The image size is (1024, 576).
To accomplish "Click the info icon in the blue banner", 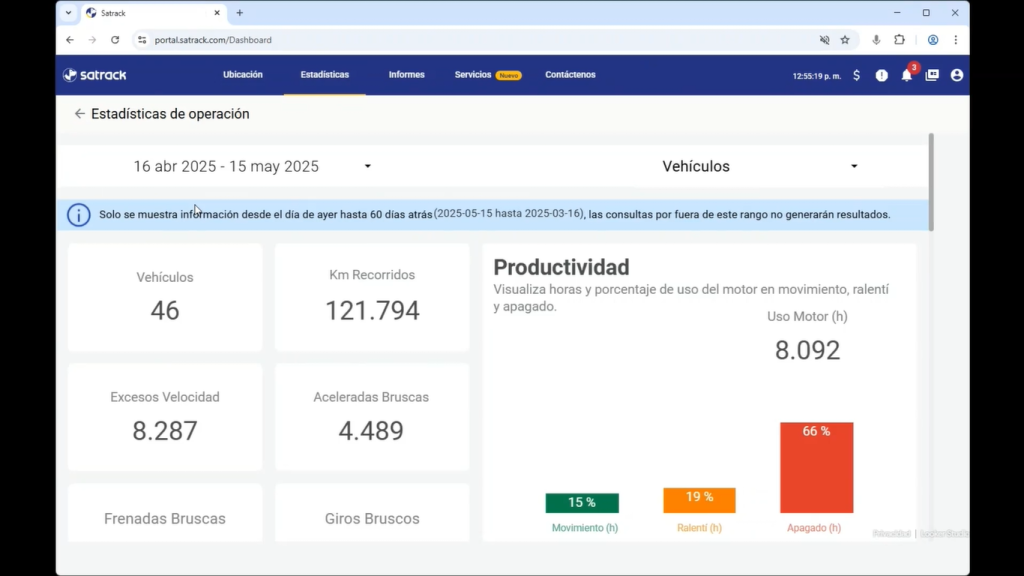I will tap(79, 215).
